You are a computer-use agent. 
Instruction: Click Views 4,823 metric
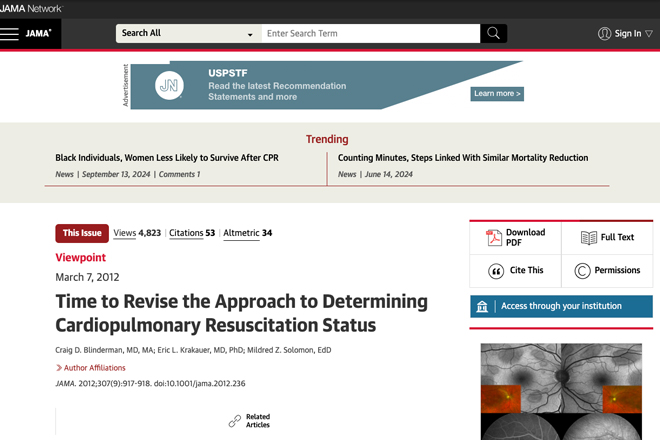point(137,233)
